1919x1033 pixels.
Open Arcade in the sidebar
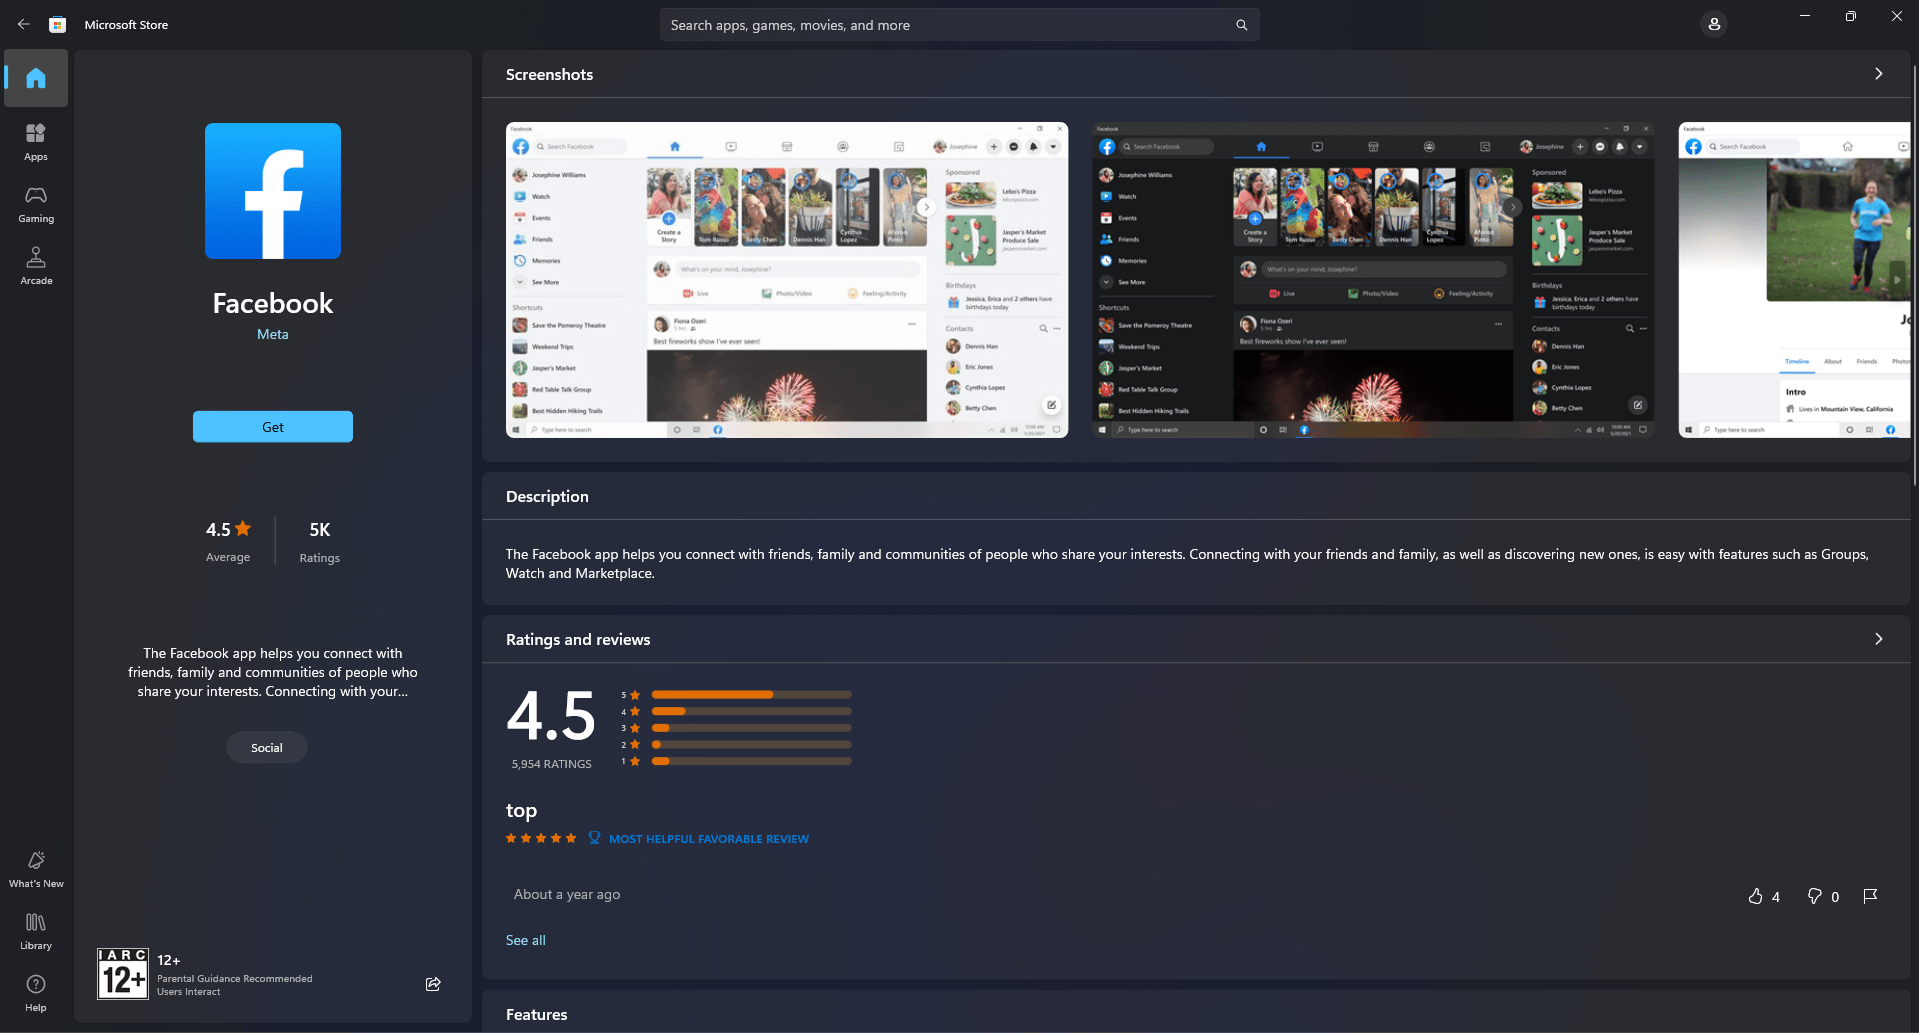click(36, 266)
